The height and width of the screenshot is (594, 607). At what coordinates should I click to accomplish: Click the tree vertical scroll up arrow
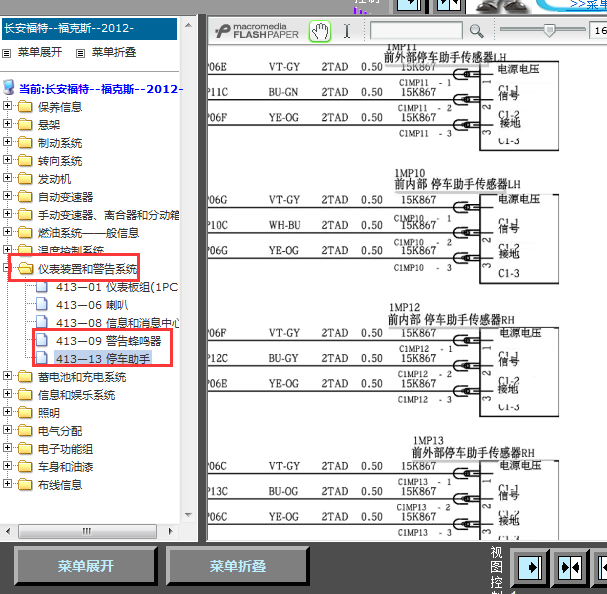coord(189,26)
